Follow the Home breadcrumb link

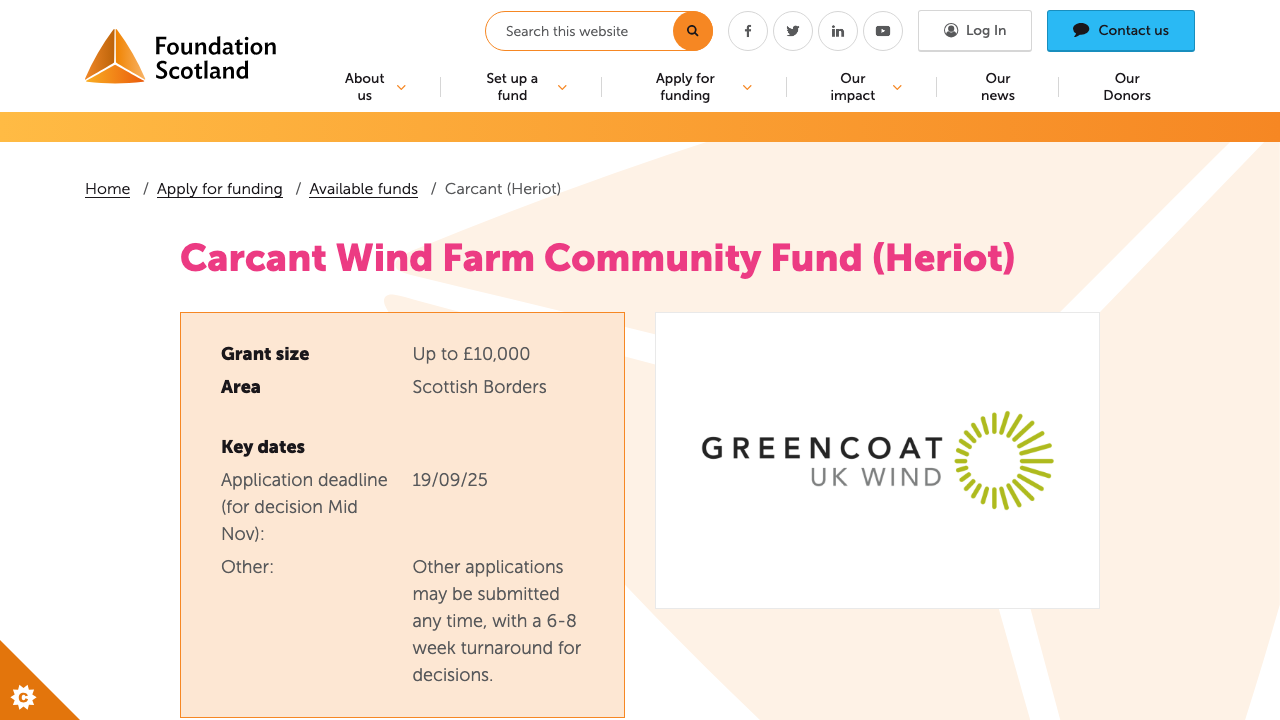(107, 188)
